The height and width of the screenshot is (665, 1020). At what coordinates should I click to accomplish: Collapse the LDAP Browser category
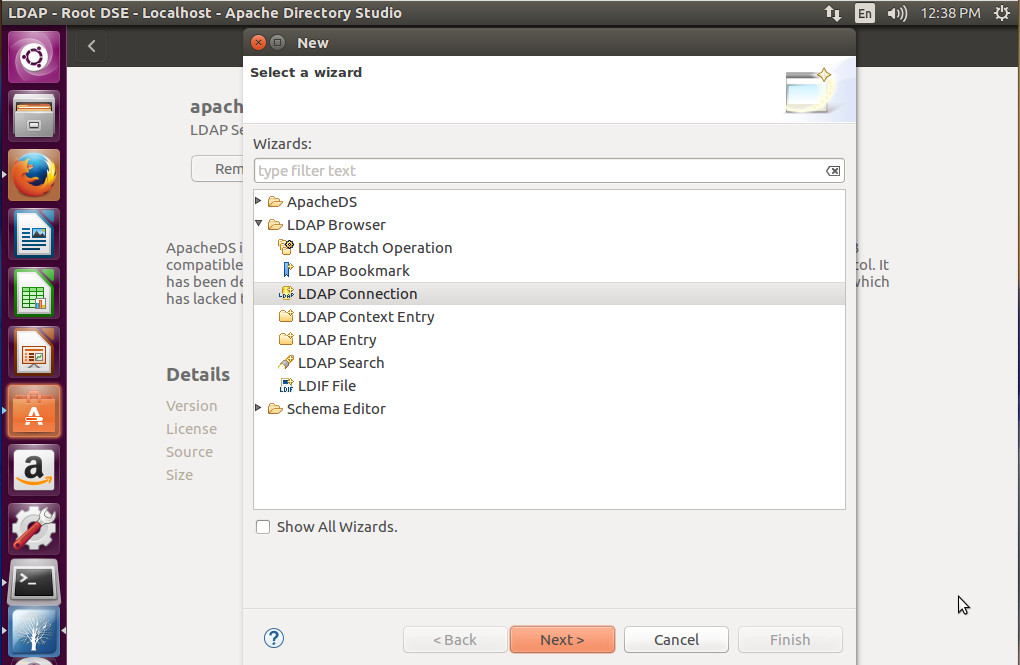click(x=258, y=224)
